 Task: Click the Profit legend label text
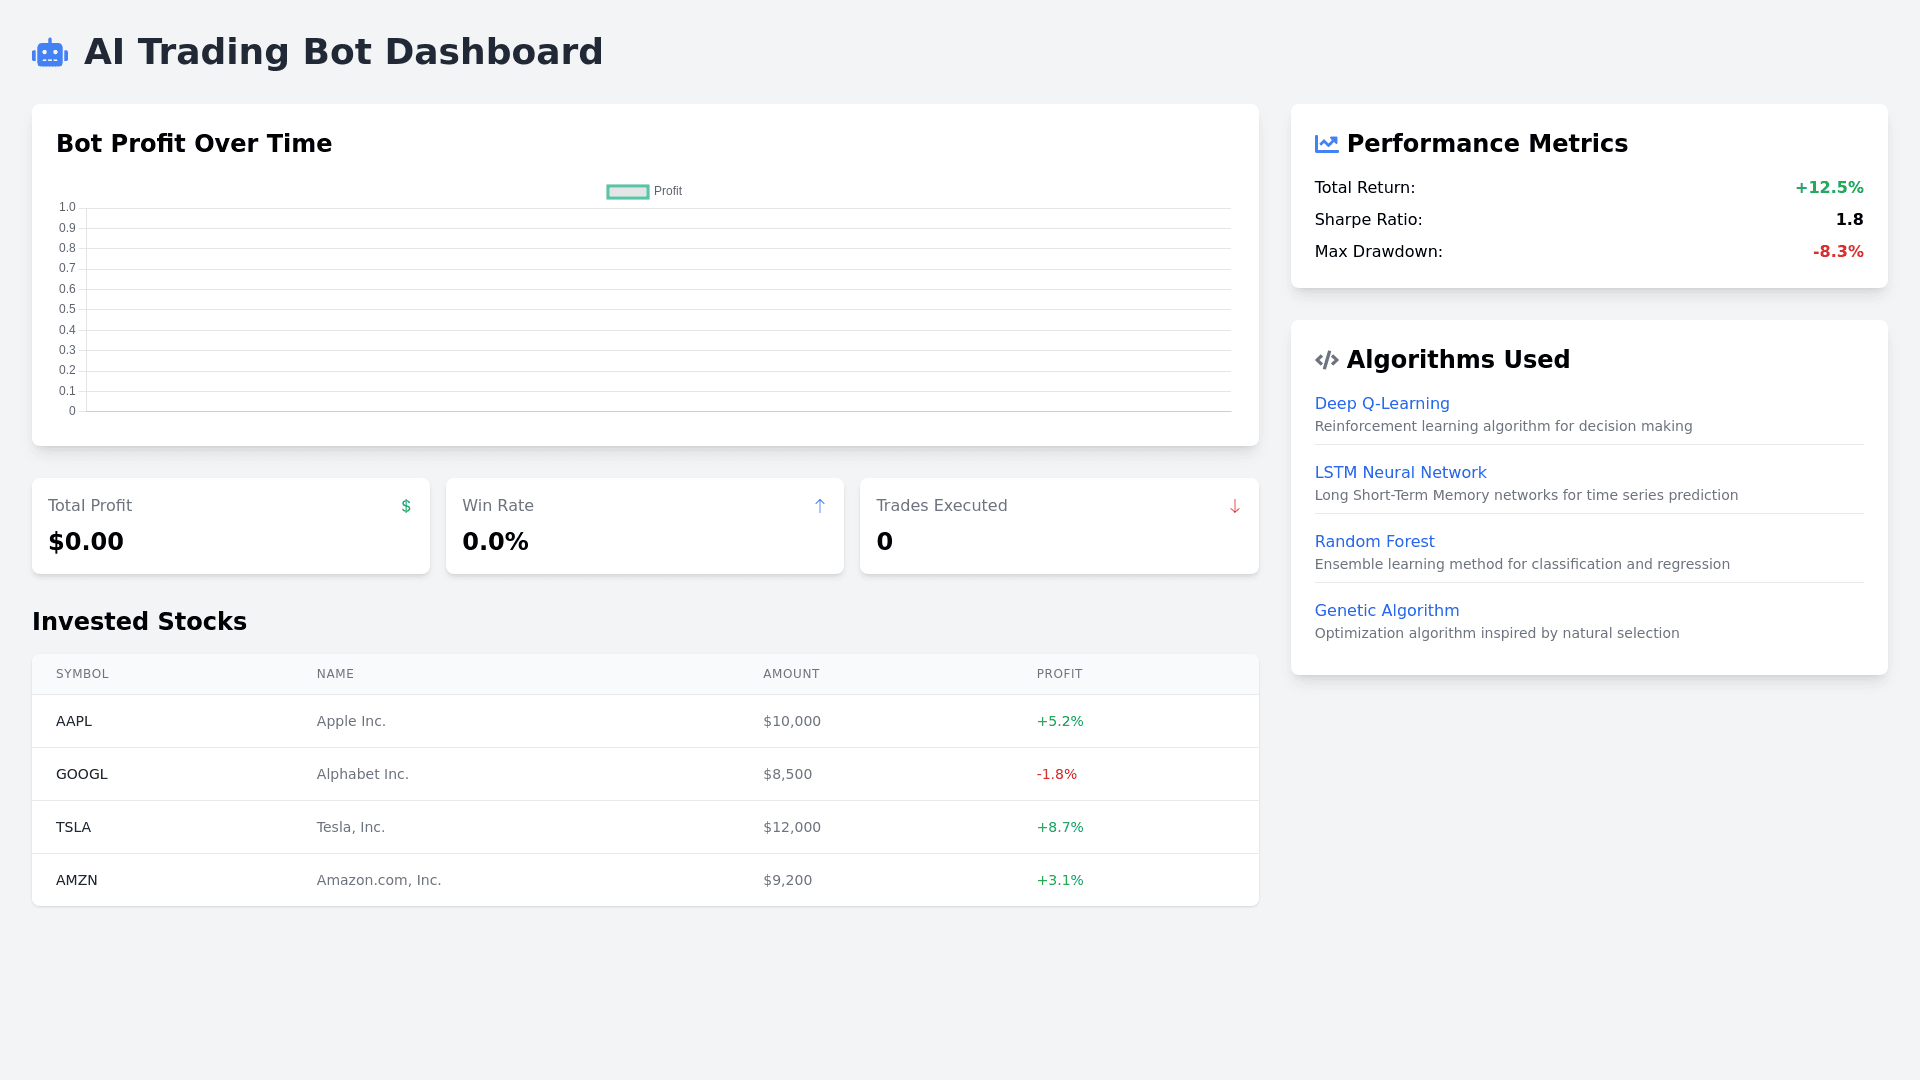coord(668,192)
